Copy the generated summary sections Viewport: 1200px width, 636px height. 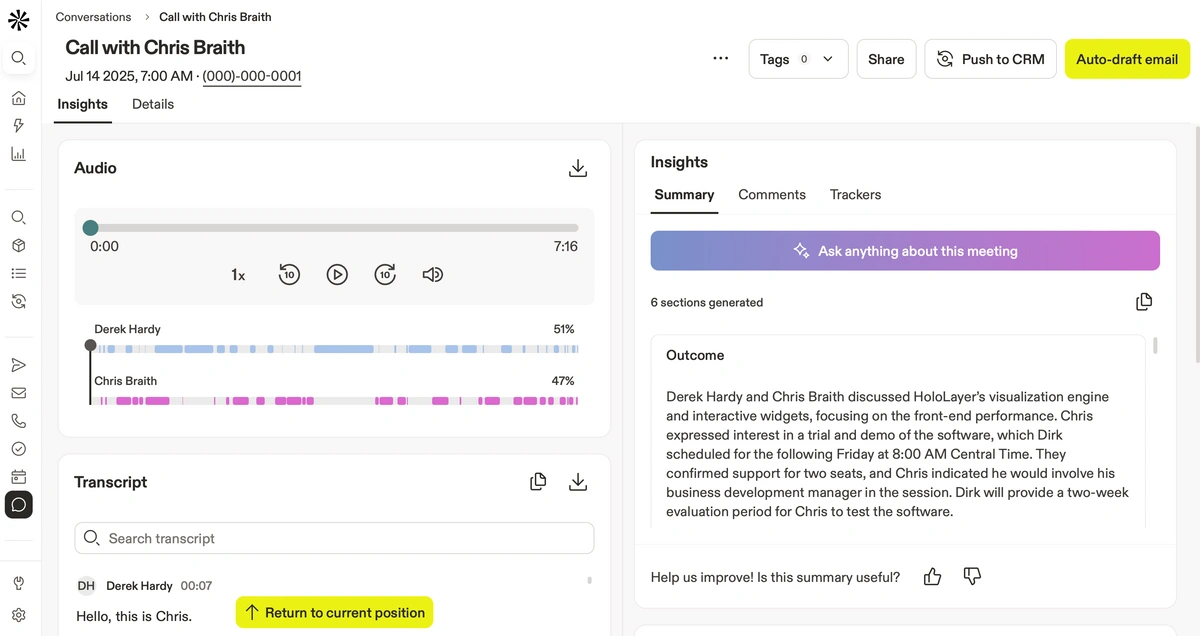[1144, 302]
